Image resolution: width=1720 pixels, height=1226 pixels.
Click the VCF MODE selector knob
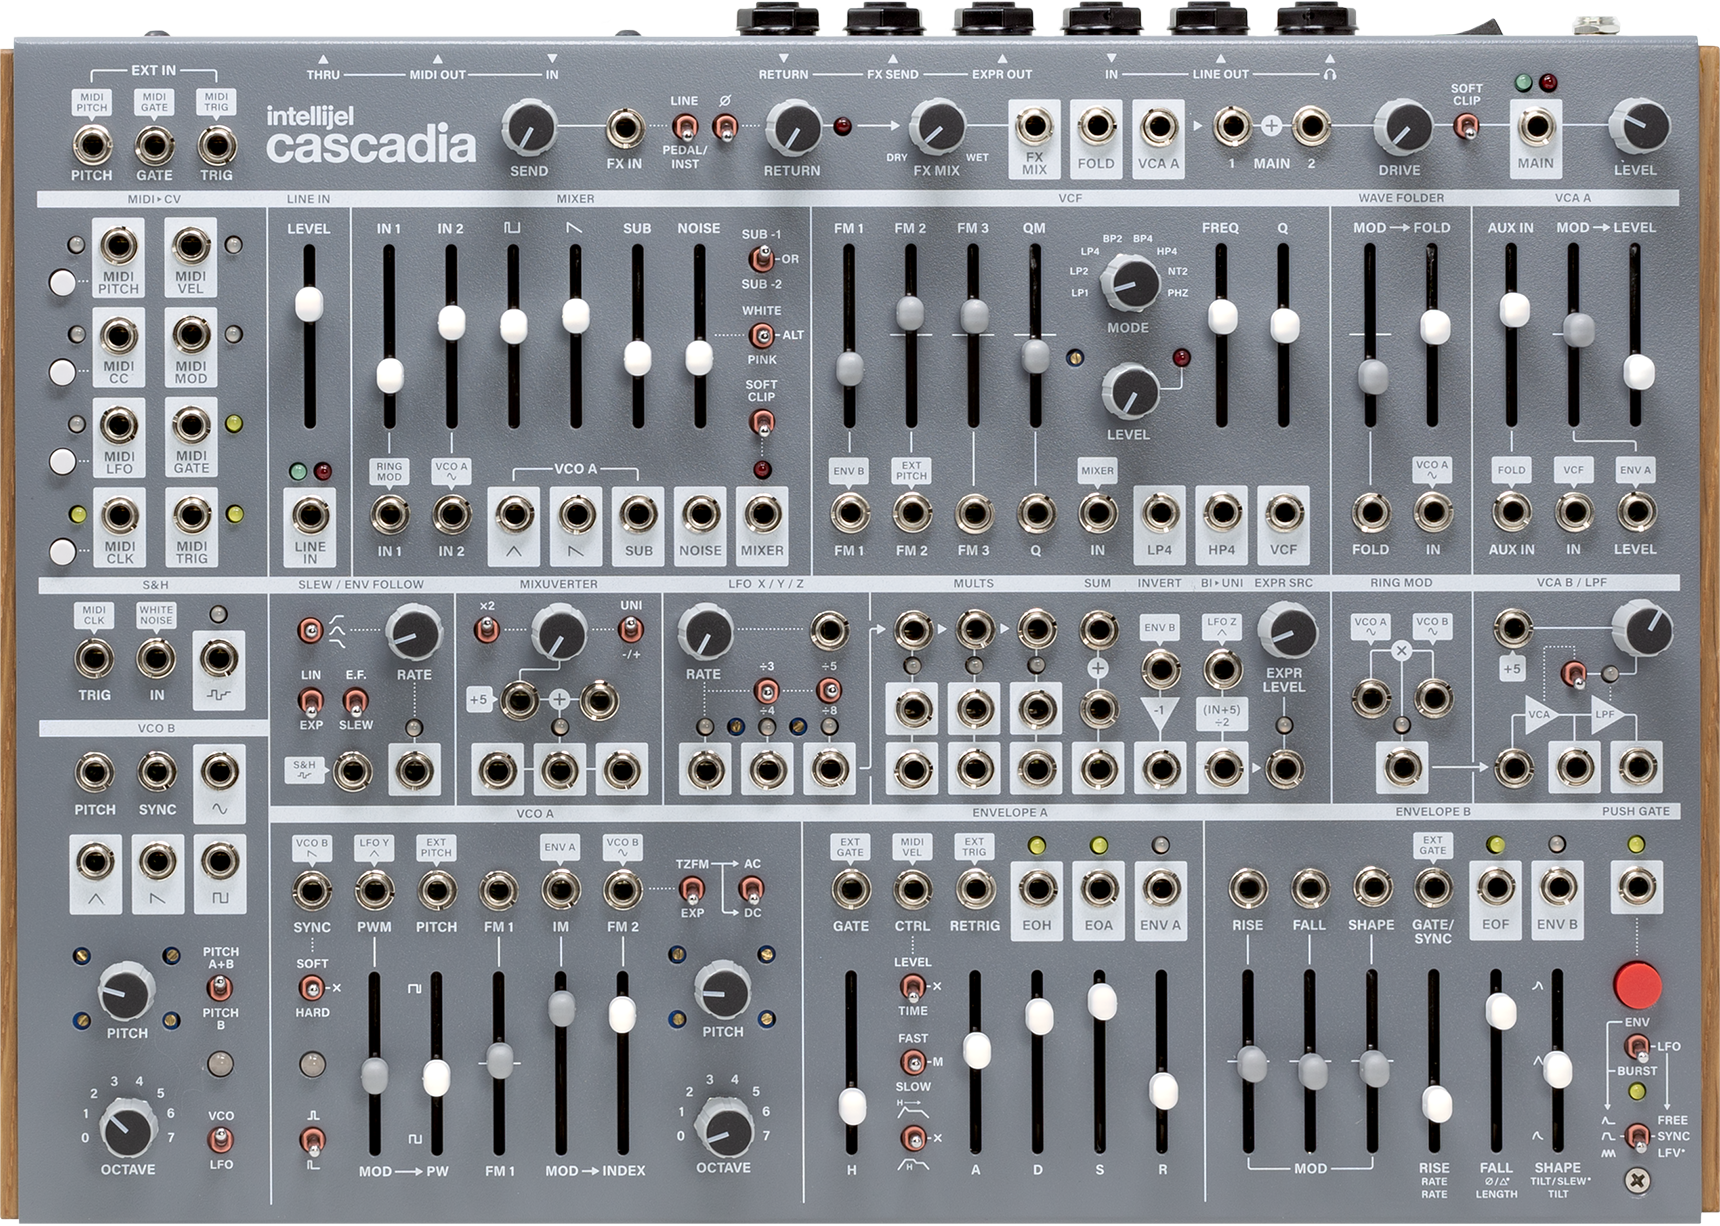coord(1128,281)
